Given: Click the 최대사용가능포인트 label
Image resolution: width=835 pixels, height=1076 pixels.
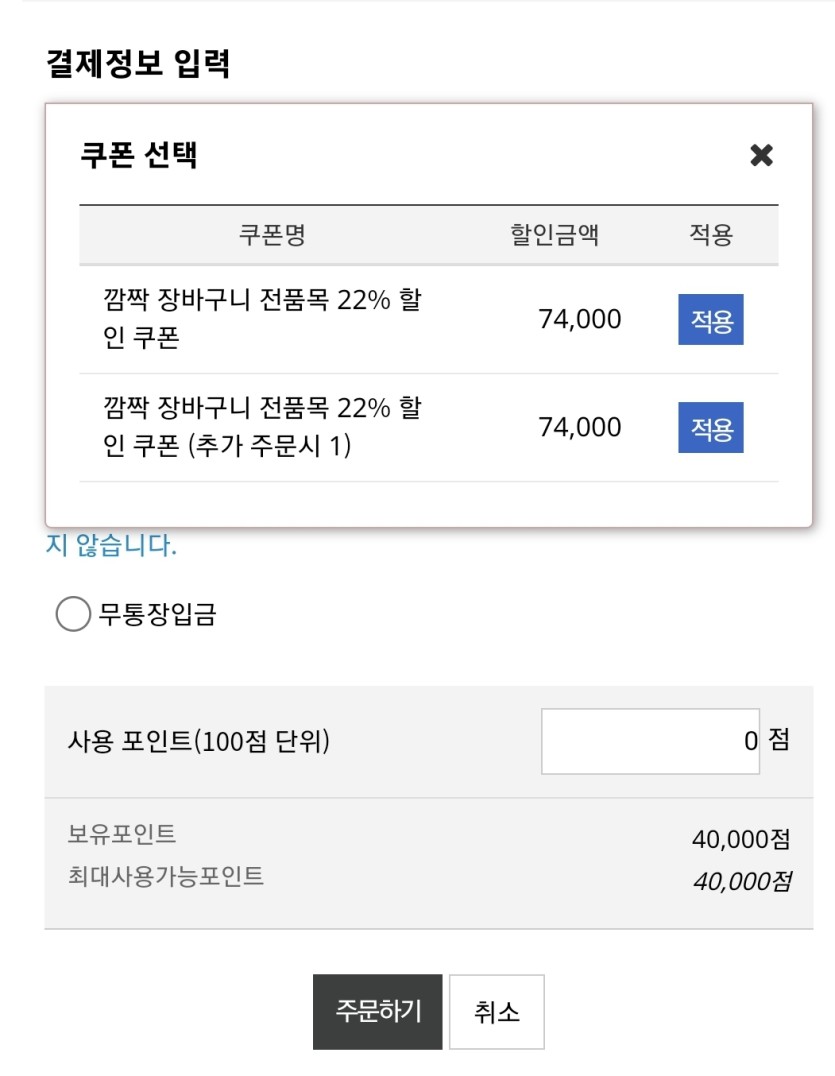Looking at the screenshot, I should tap(165, 876).
